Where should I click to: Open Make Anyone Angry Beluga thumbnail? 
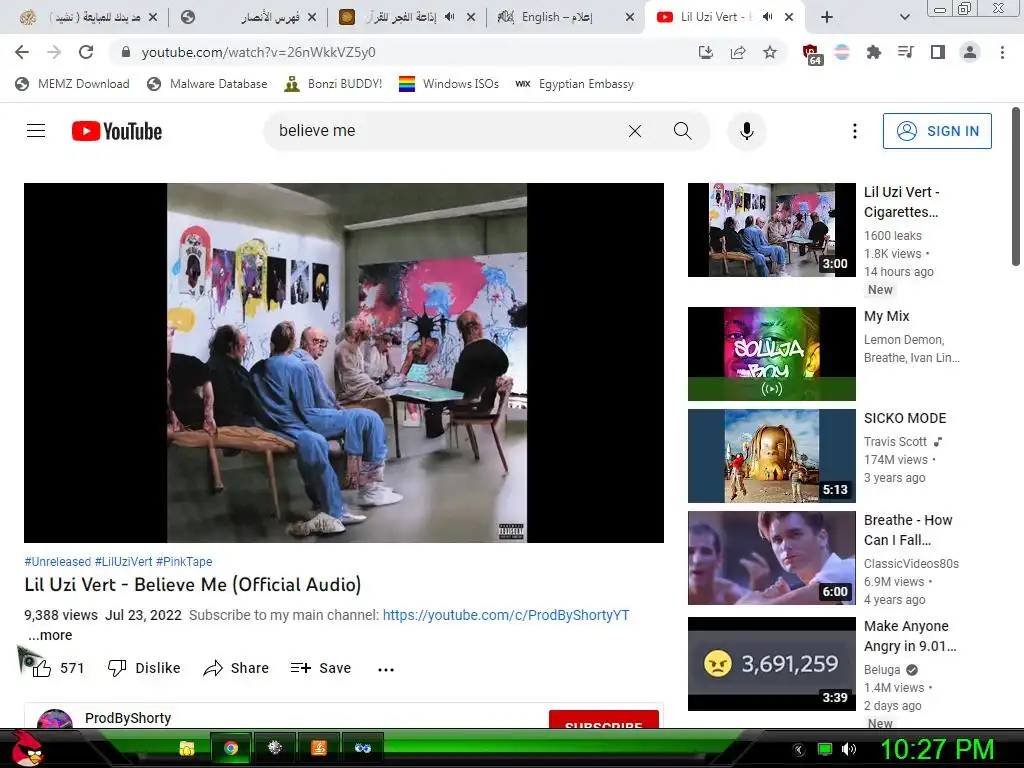point(771,664)
